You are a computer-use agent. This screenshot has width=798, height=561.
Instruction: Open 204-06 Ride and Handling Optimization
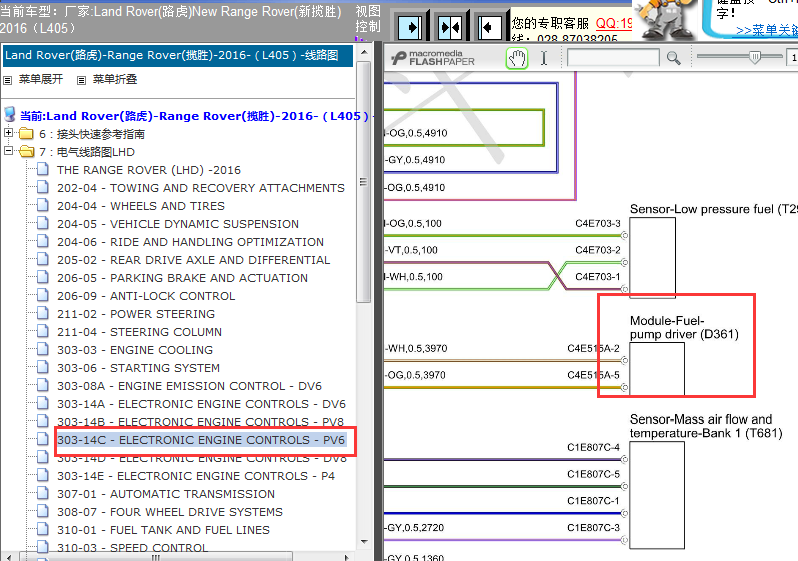[190, 242]
